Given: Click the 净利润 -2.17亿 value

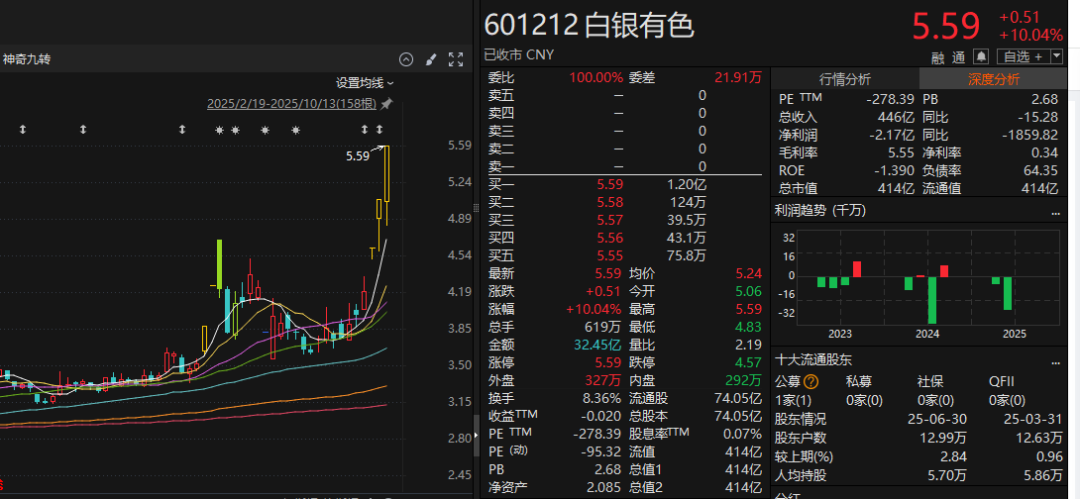Looking at the screenshot, I should (891, 135).
